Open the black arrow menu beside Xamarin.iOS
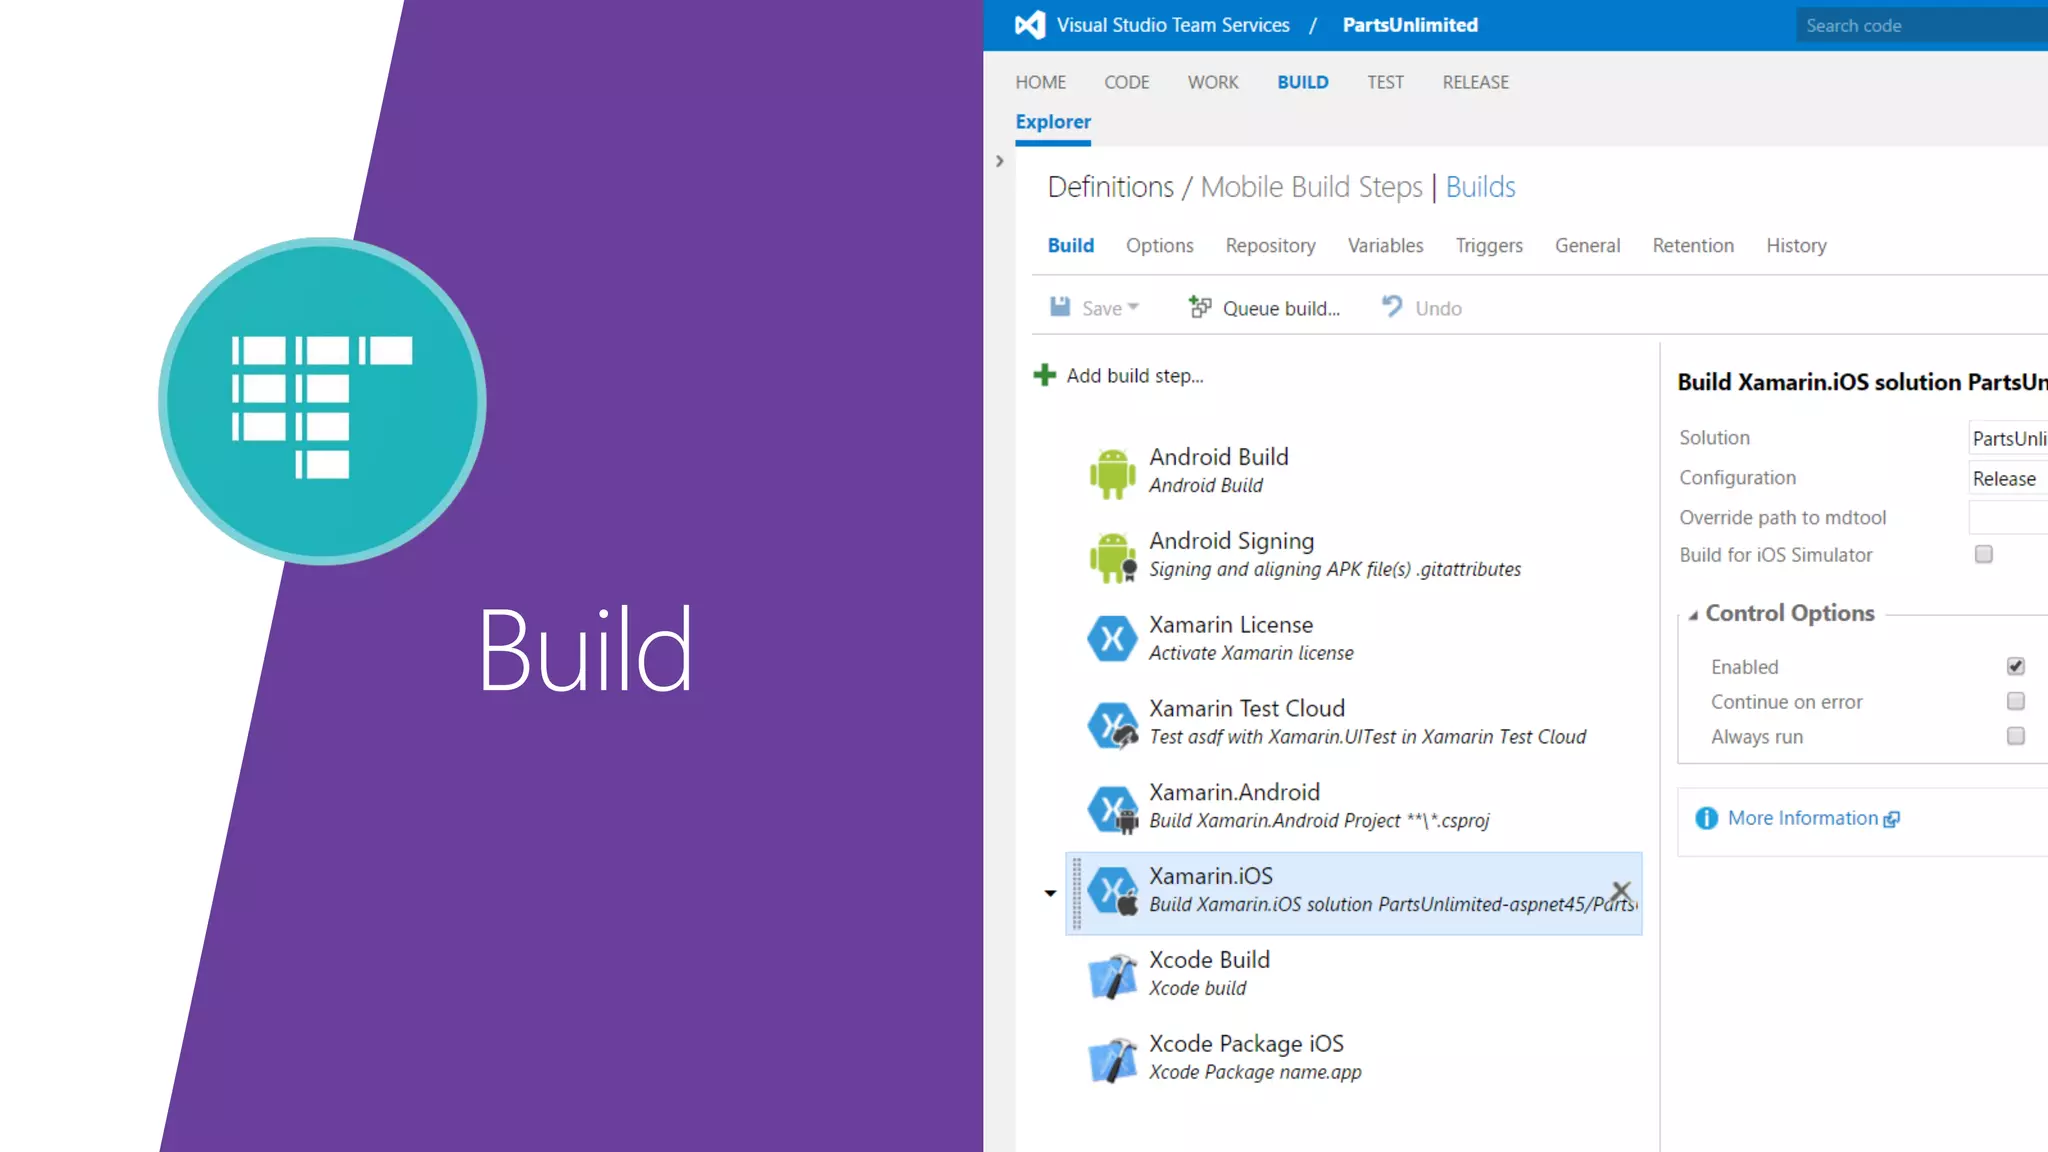Screen dimensions: 2048x1152 click(x=1050, y=893)
